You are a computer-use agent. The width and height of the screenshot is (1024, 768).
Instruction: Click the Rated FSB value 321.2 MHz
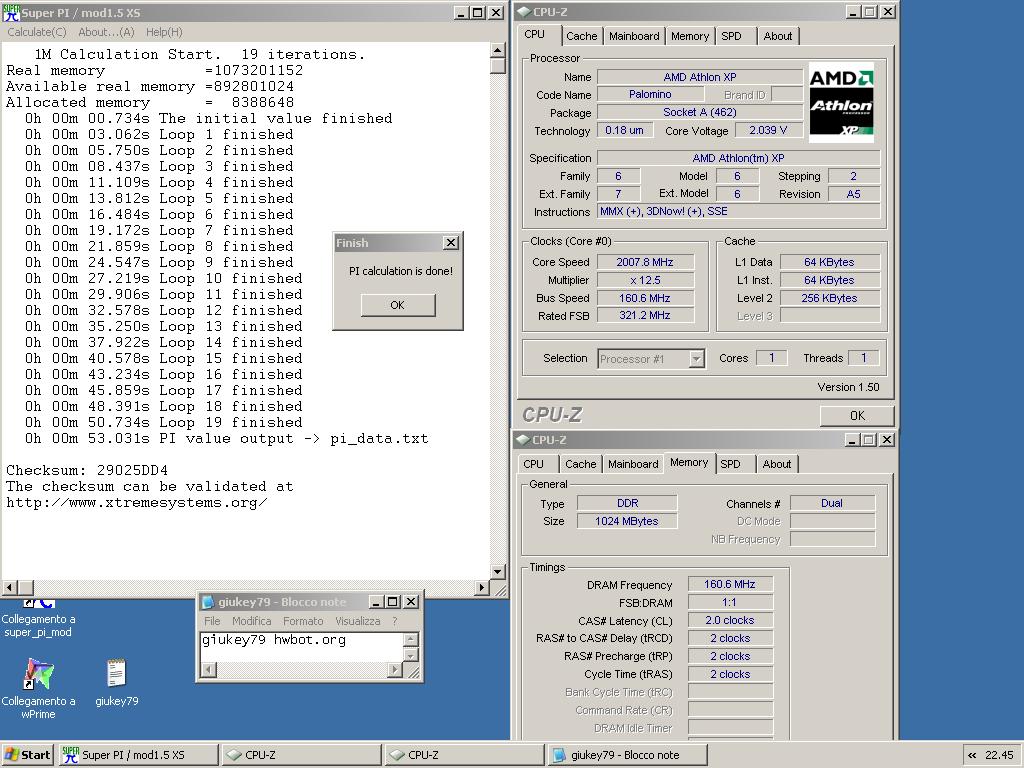(645, 315)
